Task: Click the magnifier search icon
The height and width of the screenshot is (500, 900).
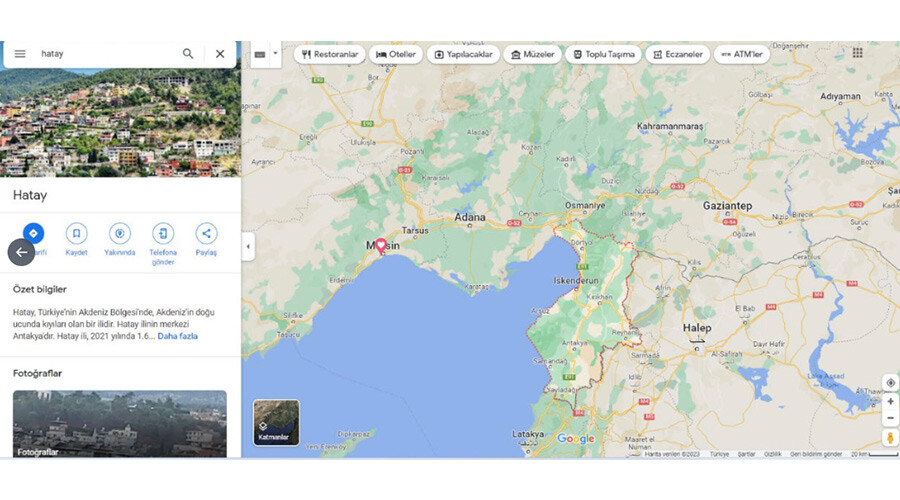Action: point(188,53)
